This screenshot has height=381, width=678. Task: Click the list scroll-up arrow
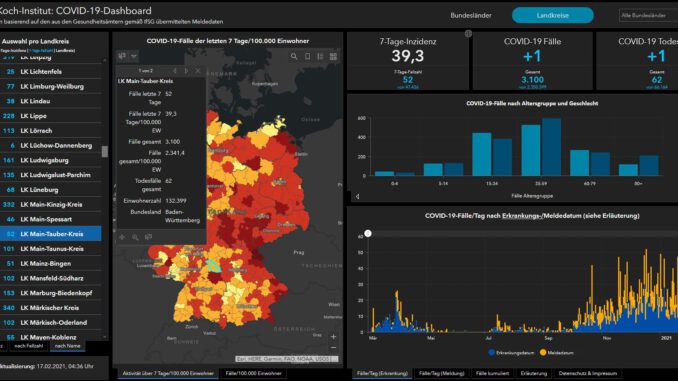[105, 60]
